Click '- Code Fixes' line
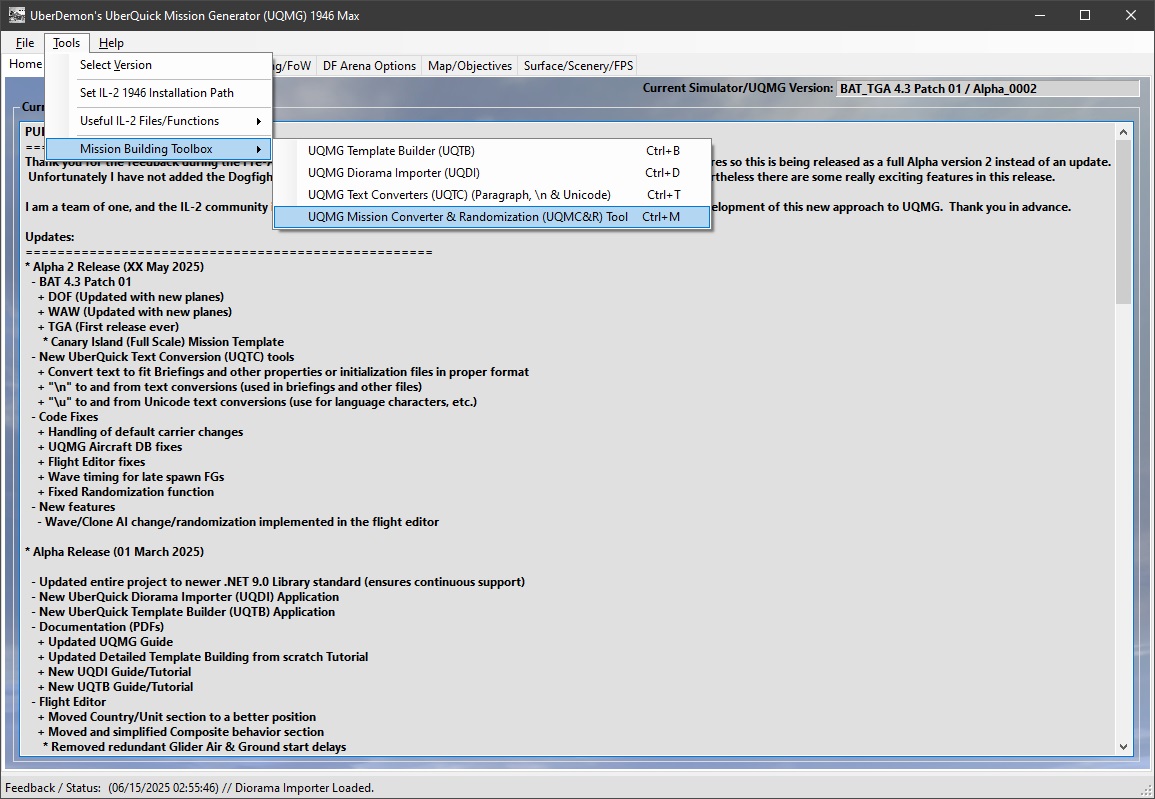 64,417
